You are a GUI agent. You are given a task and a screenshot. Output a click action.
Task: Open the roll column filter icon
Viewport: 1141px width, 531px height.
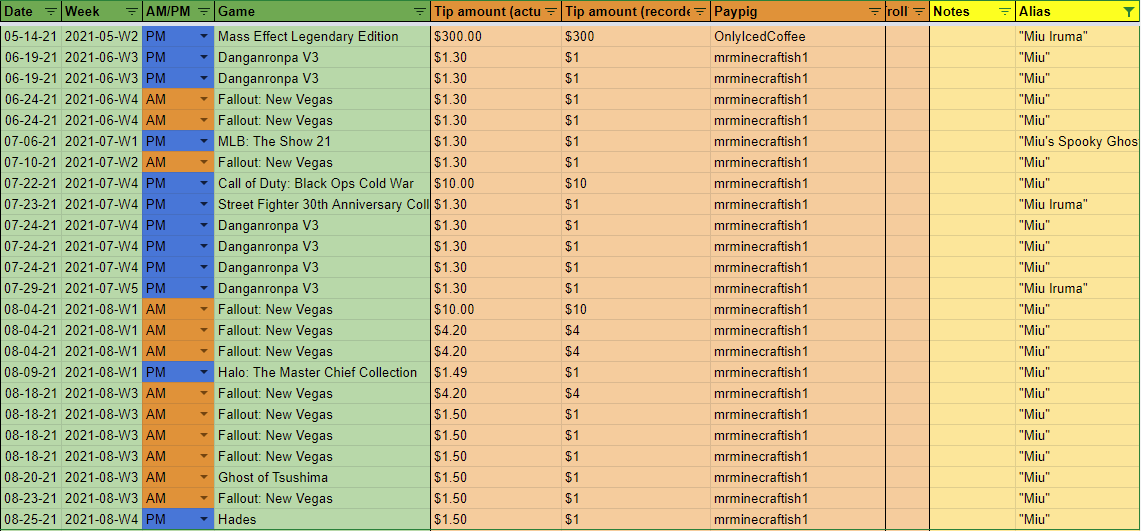click(919, 12)
